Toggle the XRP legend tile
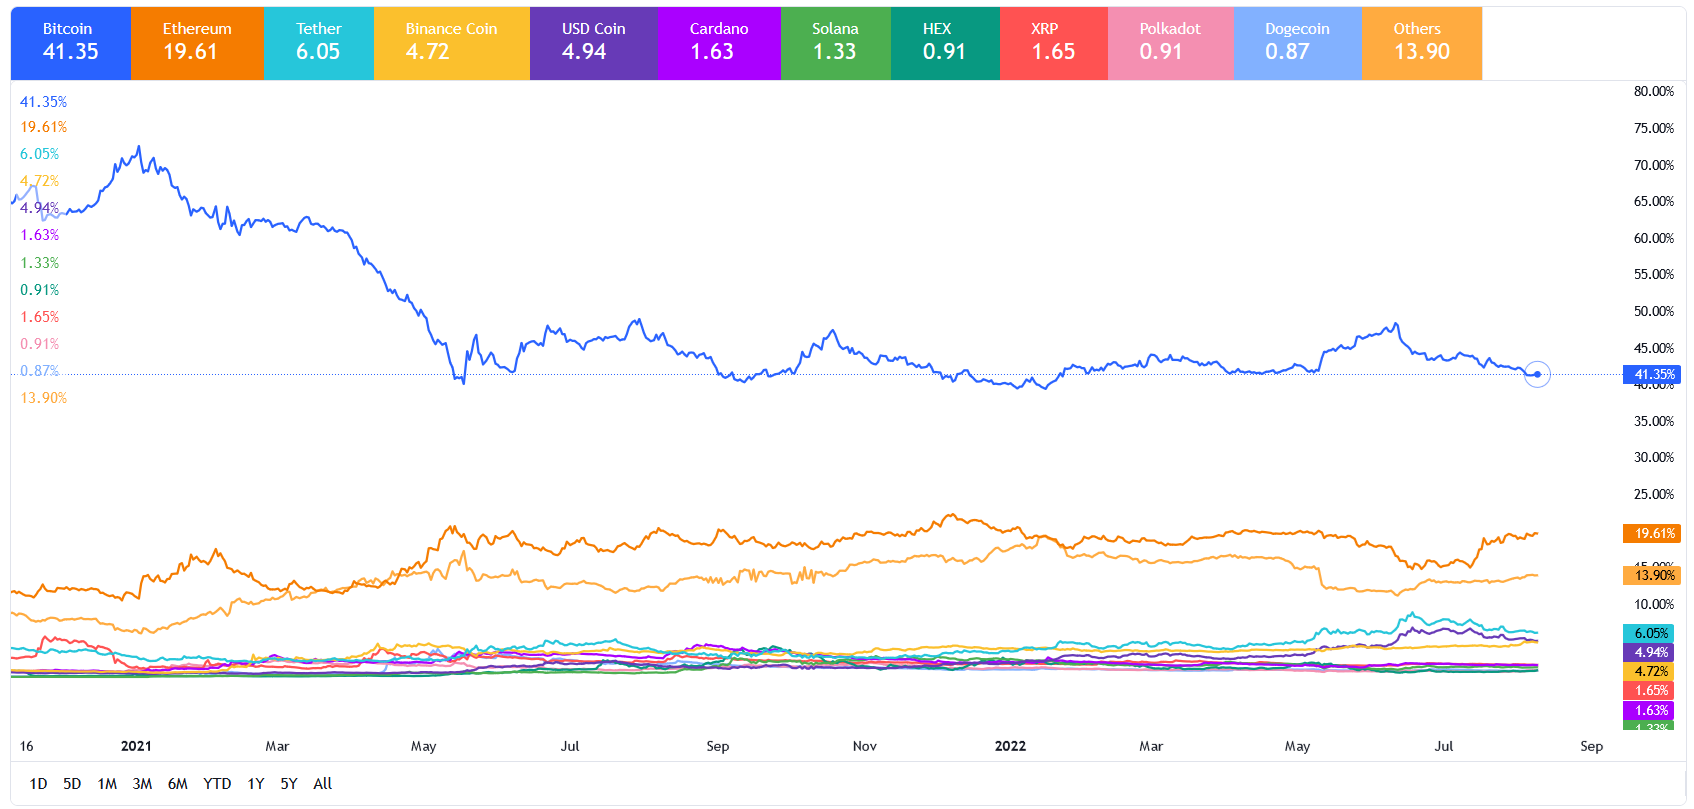The width and height of the screenshot is (1694, 809). click(x=1054, y=43)
